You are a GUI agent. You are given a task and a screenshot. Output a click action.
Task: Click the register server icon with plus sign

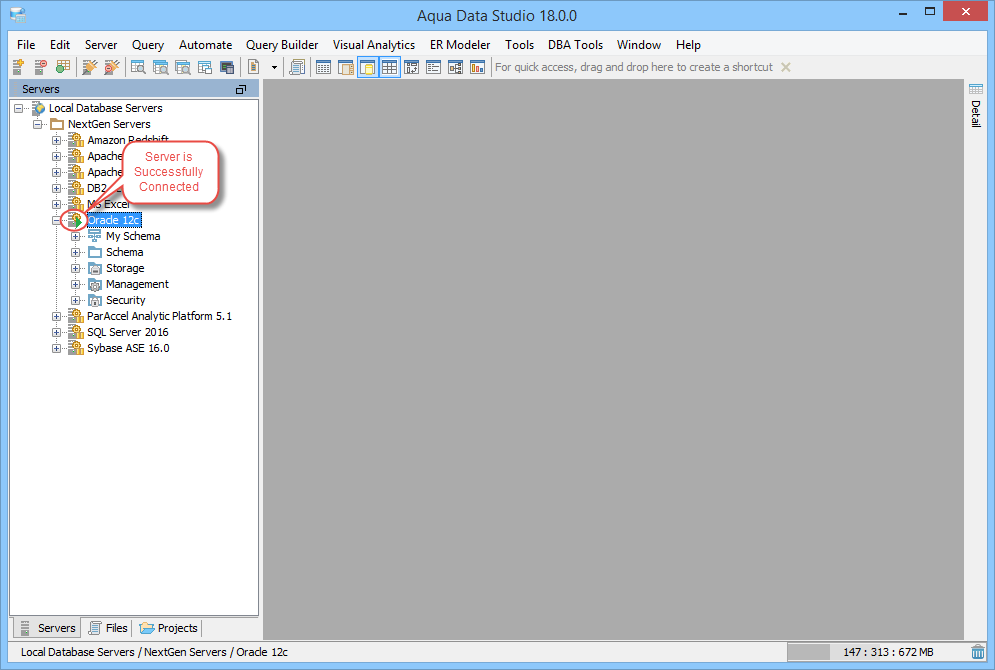[x=18, y=67]
